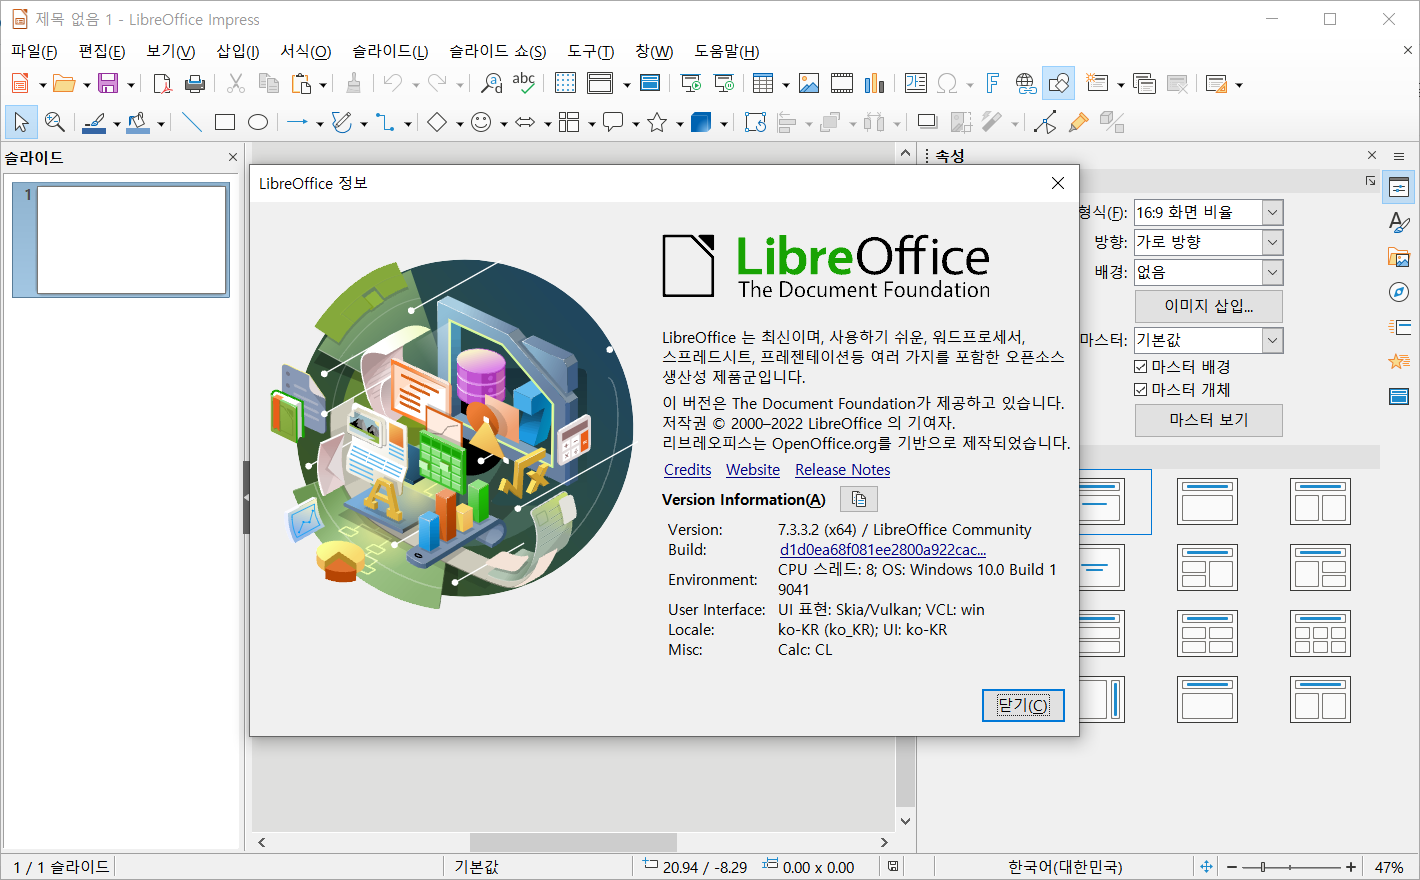The height and width of the screenshot is (880, 1420).
Task: Click the Release Notes link
Action: point(843,470)
